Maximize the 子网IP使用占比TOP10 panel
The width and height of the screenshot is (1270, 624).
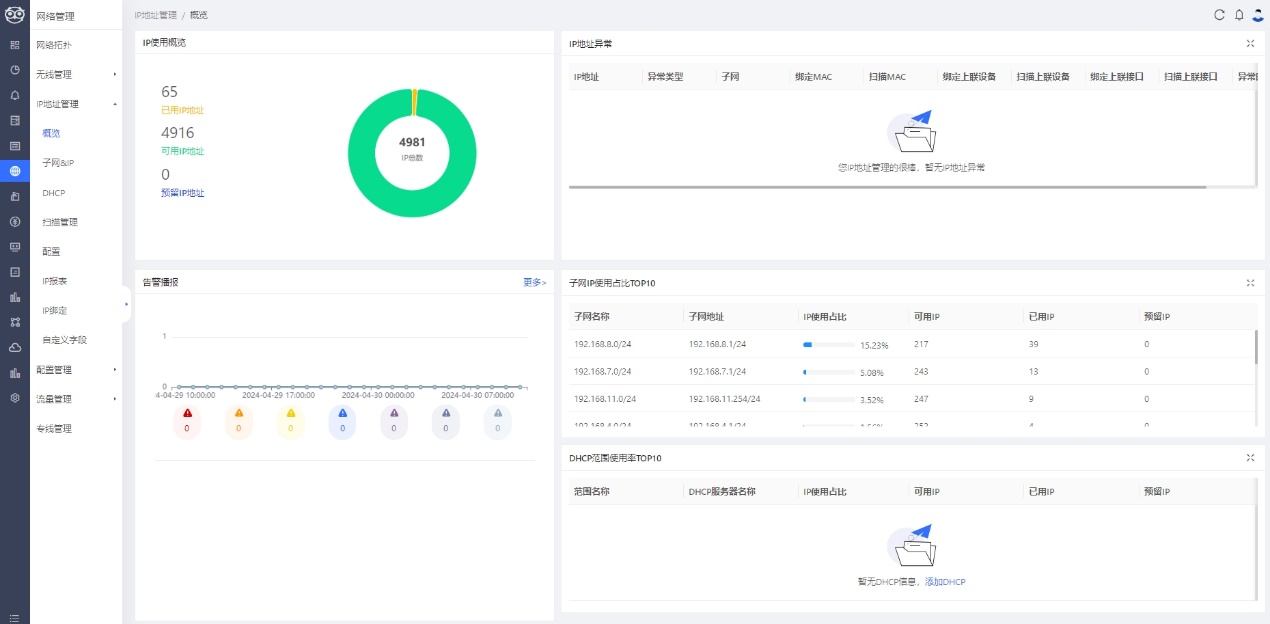point(1250,283)
